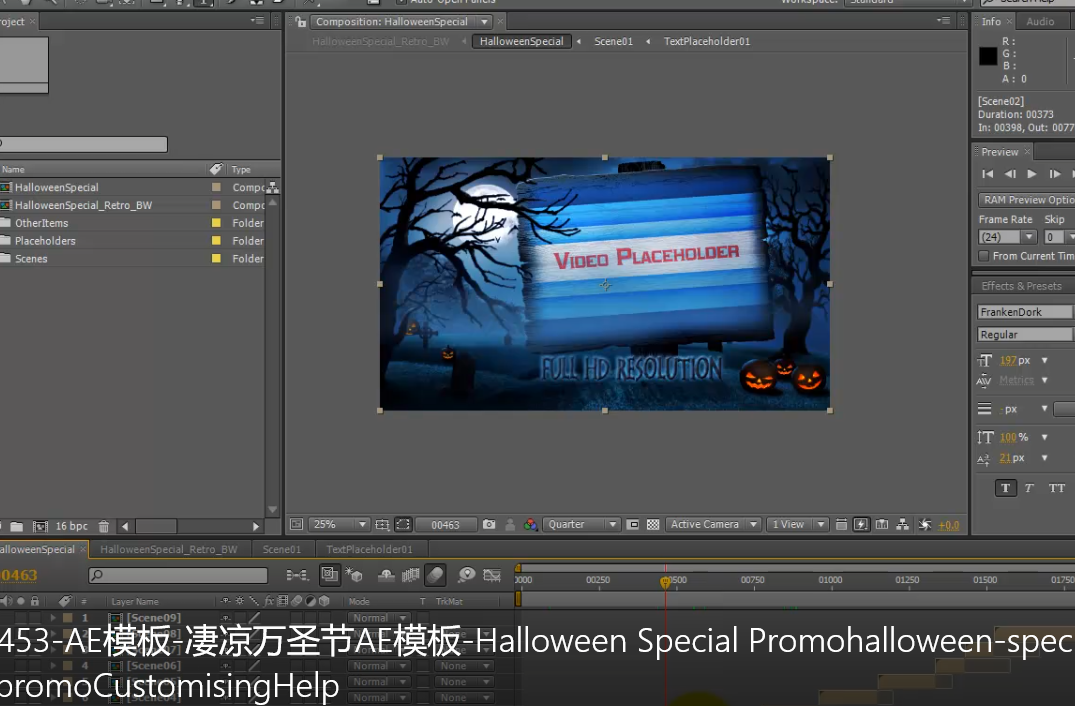Open the timeline panel icon in viewer
This screenshot has height=706, width=1075.
point(882,524)
